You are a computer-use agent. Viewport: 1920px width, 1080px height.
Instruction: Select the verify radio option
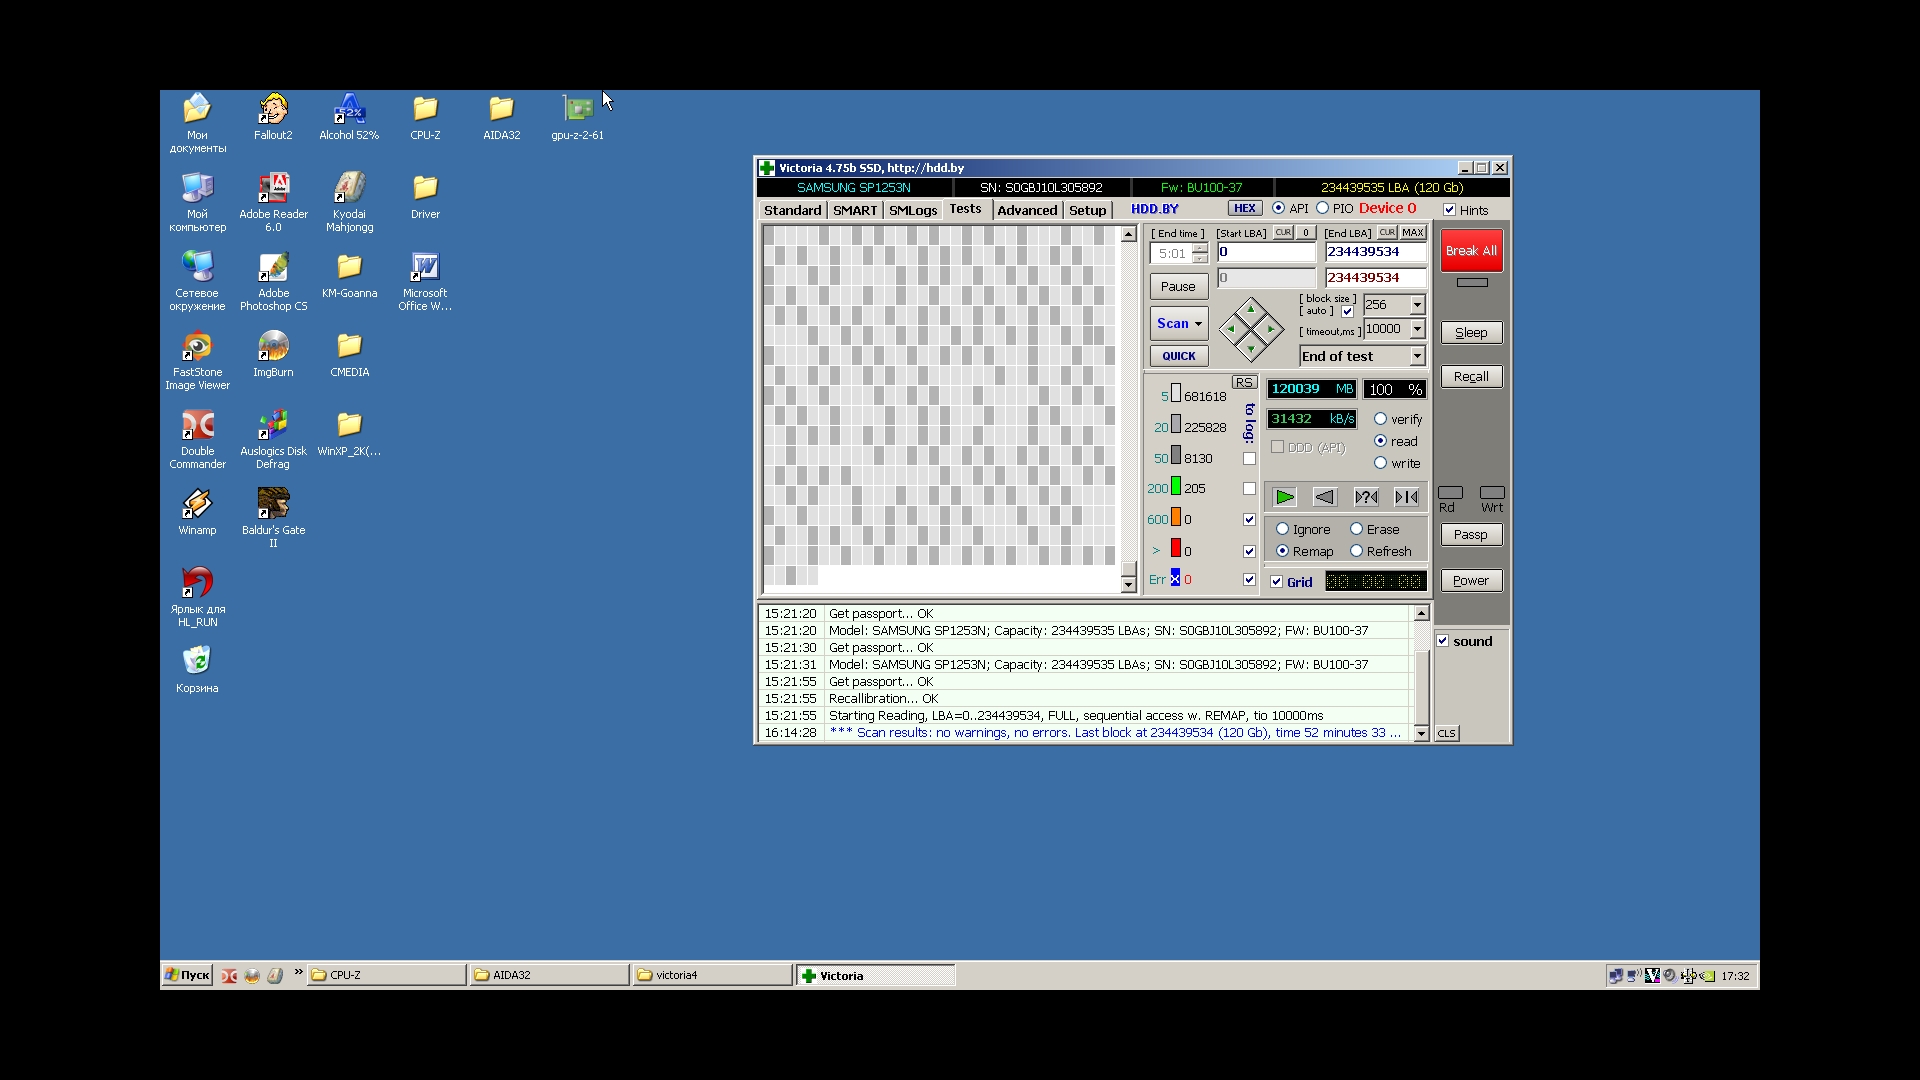[x=1381, y=419]
